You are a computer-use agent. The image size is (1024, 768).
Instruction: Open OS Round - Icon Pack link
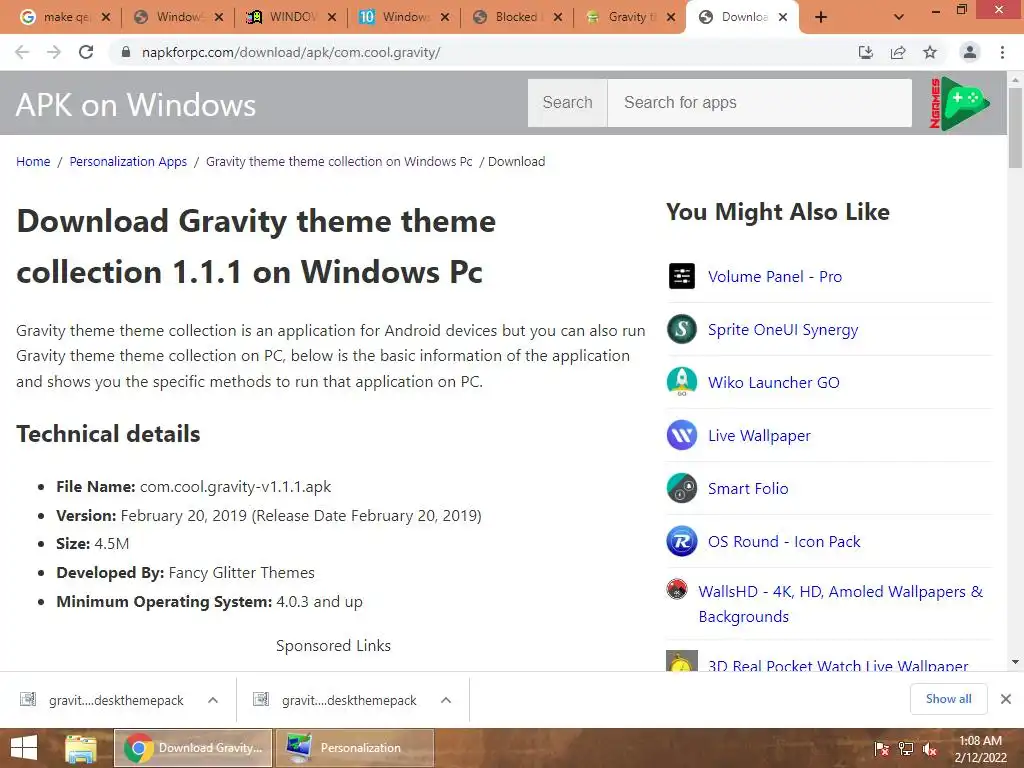coord(784,541)
